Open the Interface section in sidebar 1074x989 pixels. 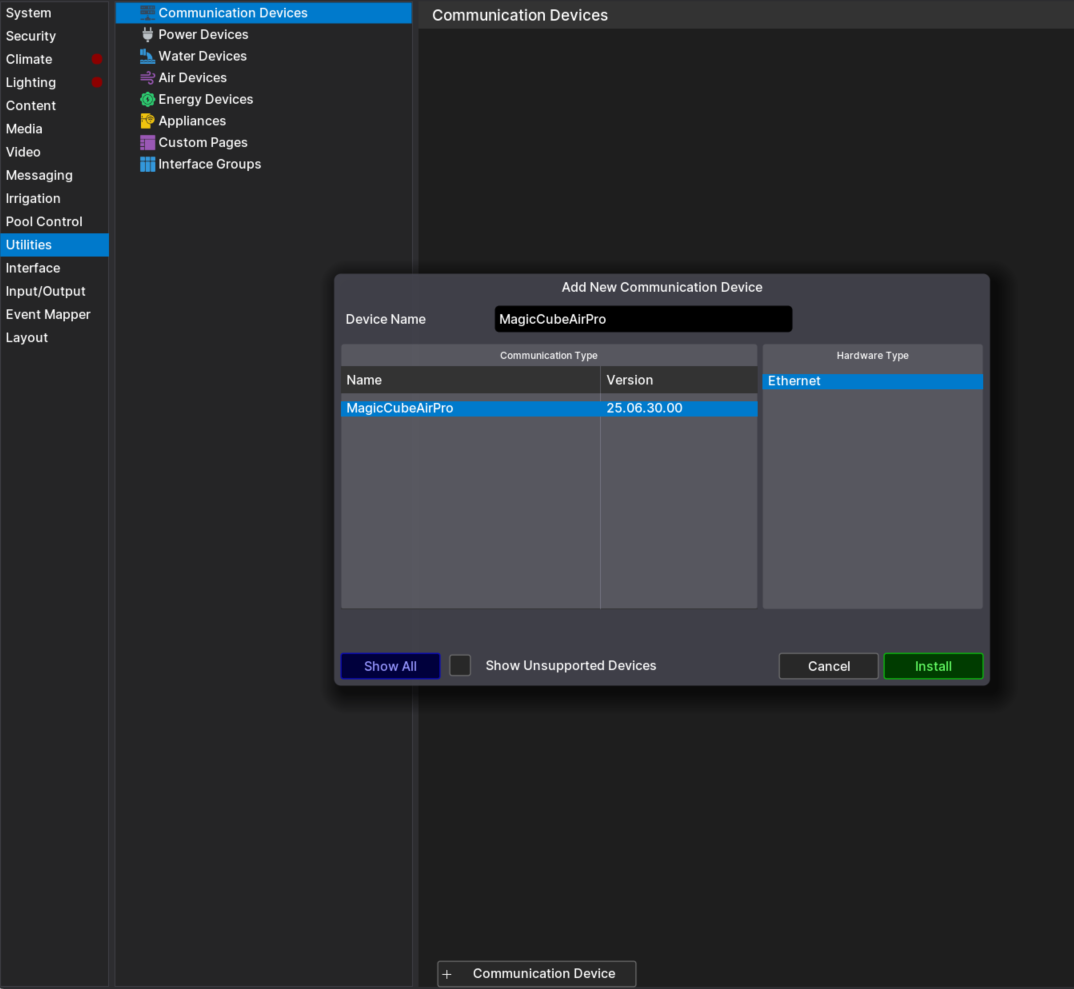pyautogui.click(x=54, y=268)
